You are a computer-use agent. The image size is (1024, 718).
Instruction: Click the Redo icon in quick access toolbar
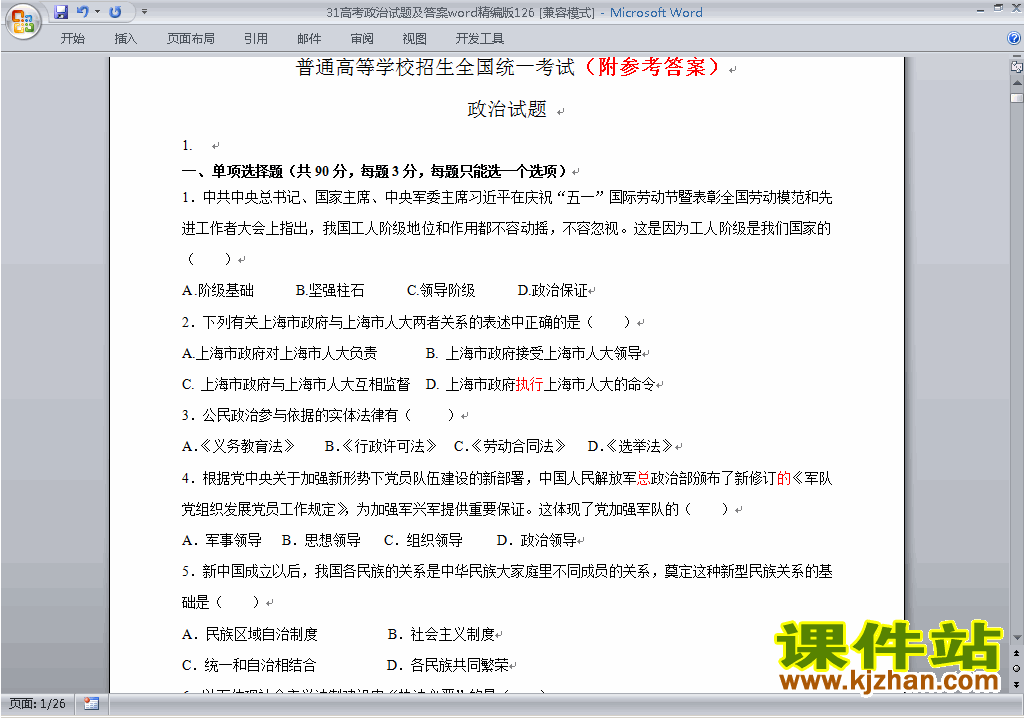pyautogui.click(x=116, y=12)
